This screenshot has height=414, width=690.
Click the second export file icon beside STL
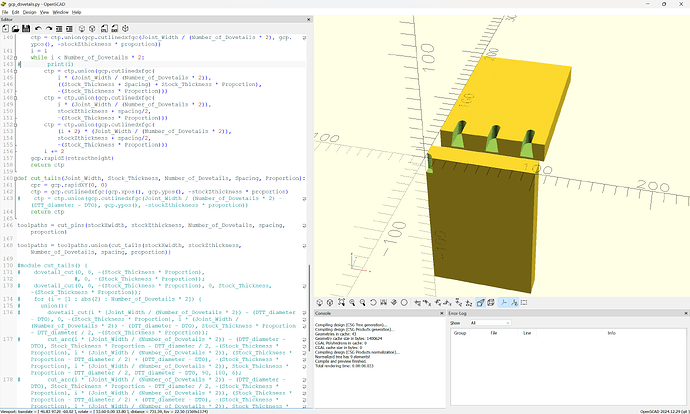pos(115,29)
